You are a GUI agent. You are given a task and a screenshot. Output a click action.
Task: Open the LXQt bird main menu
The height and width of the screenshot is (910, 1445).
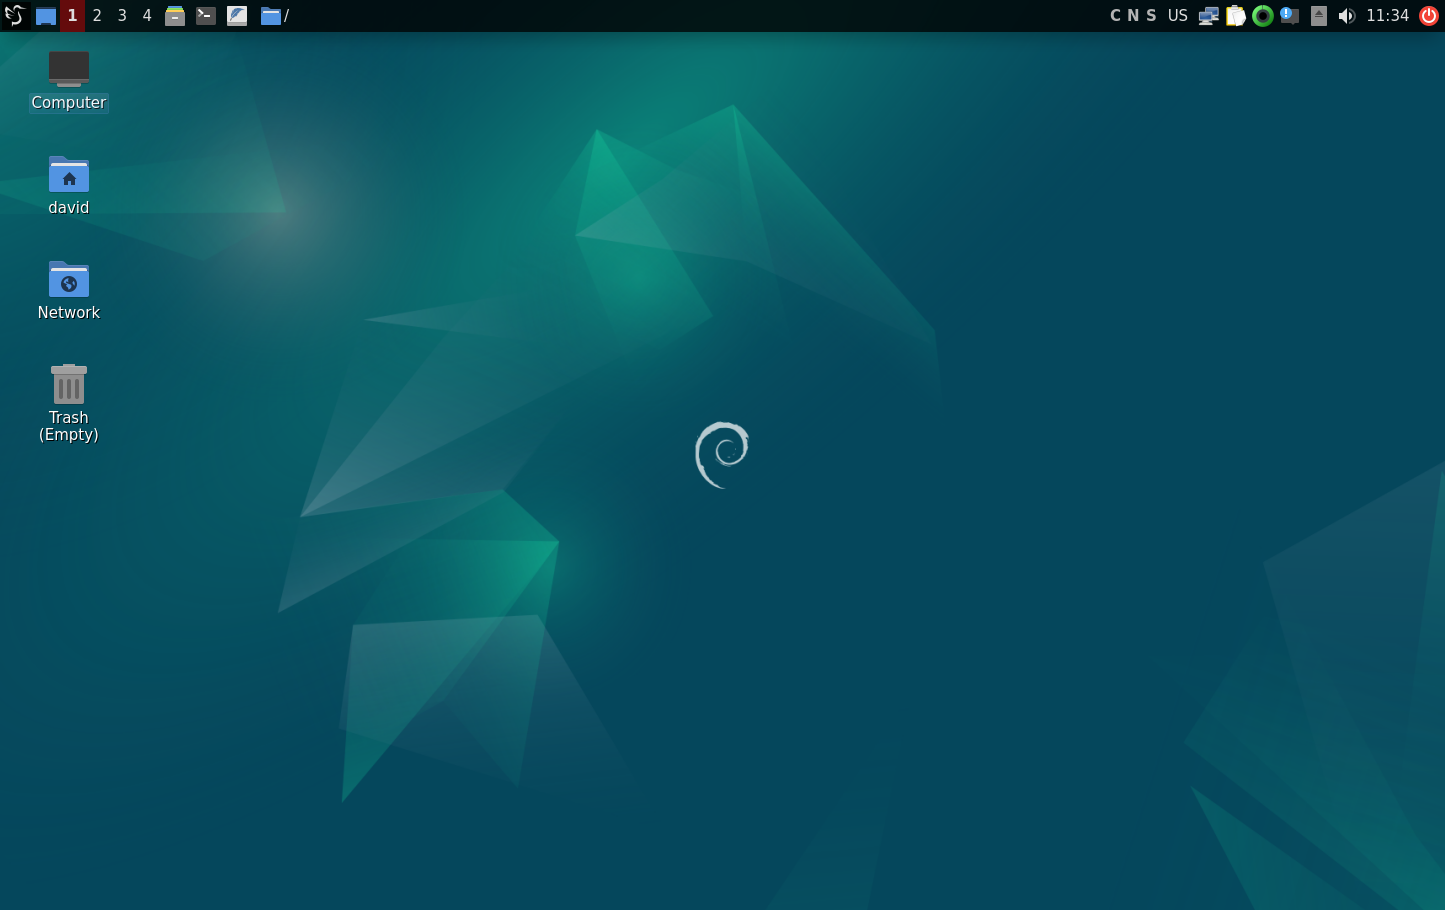(x=14, y=15)
